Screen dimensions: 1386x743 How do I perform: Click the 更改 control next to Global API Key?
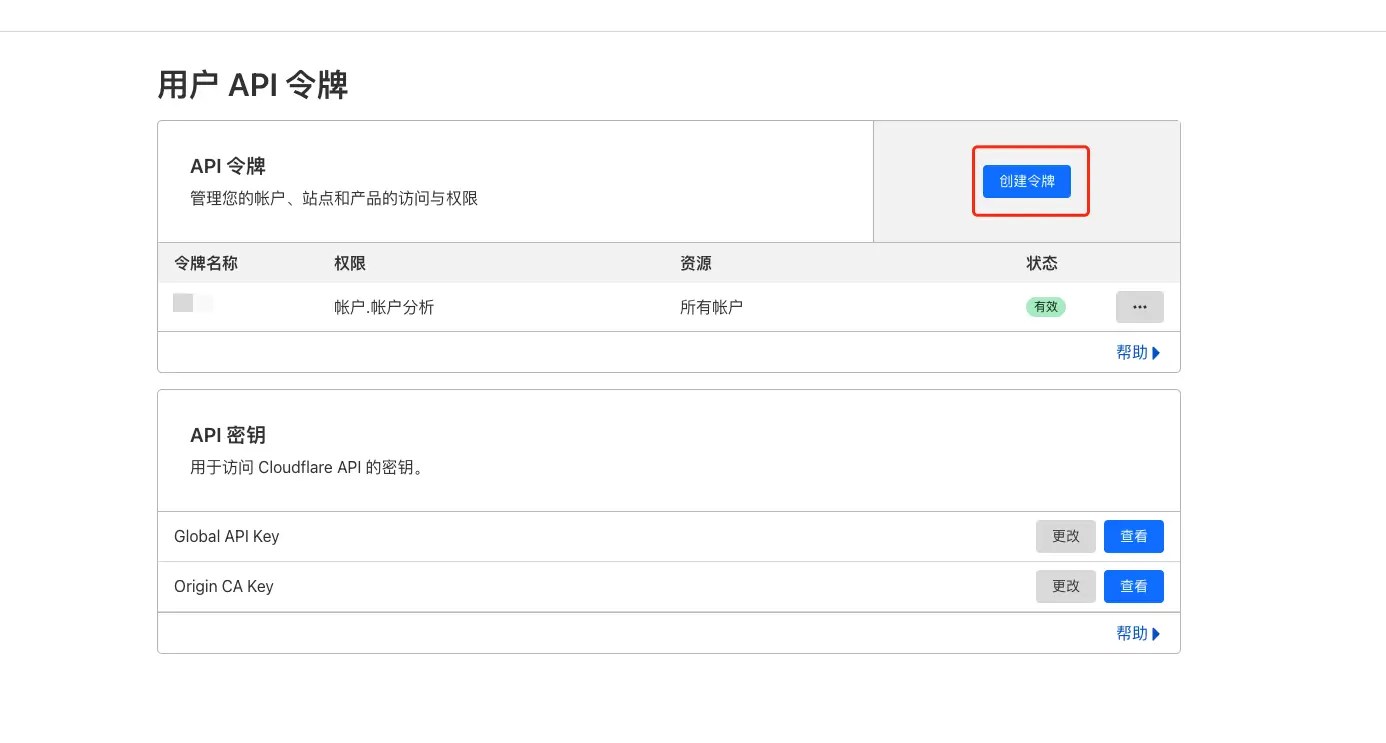click(x=1065, y=536)
